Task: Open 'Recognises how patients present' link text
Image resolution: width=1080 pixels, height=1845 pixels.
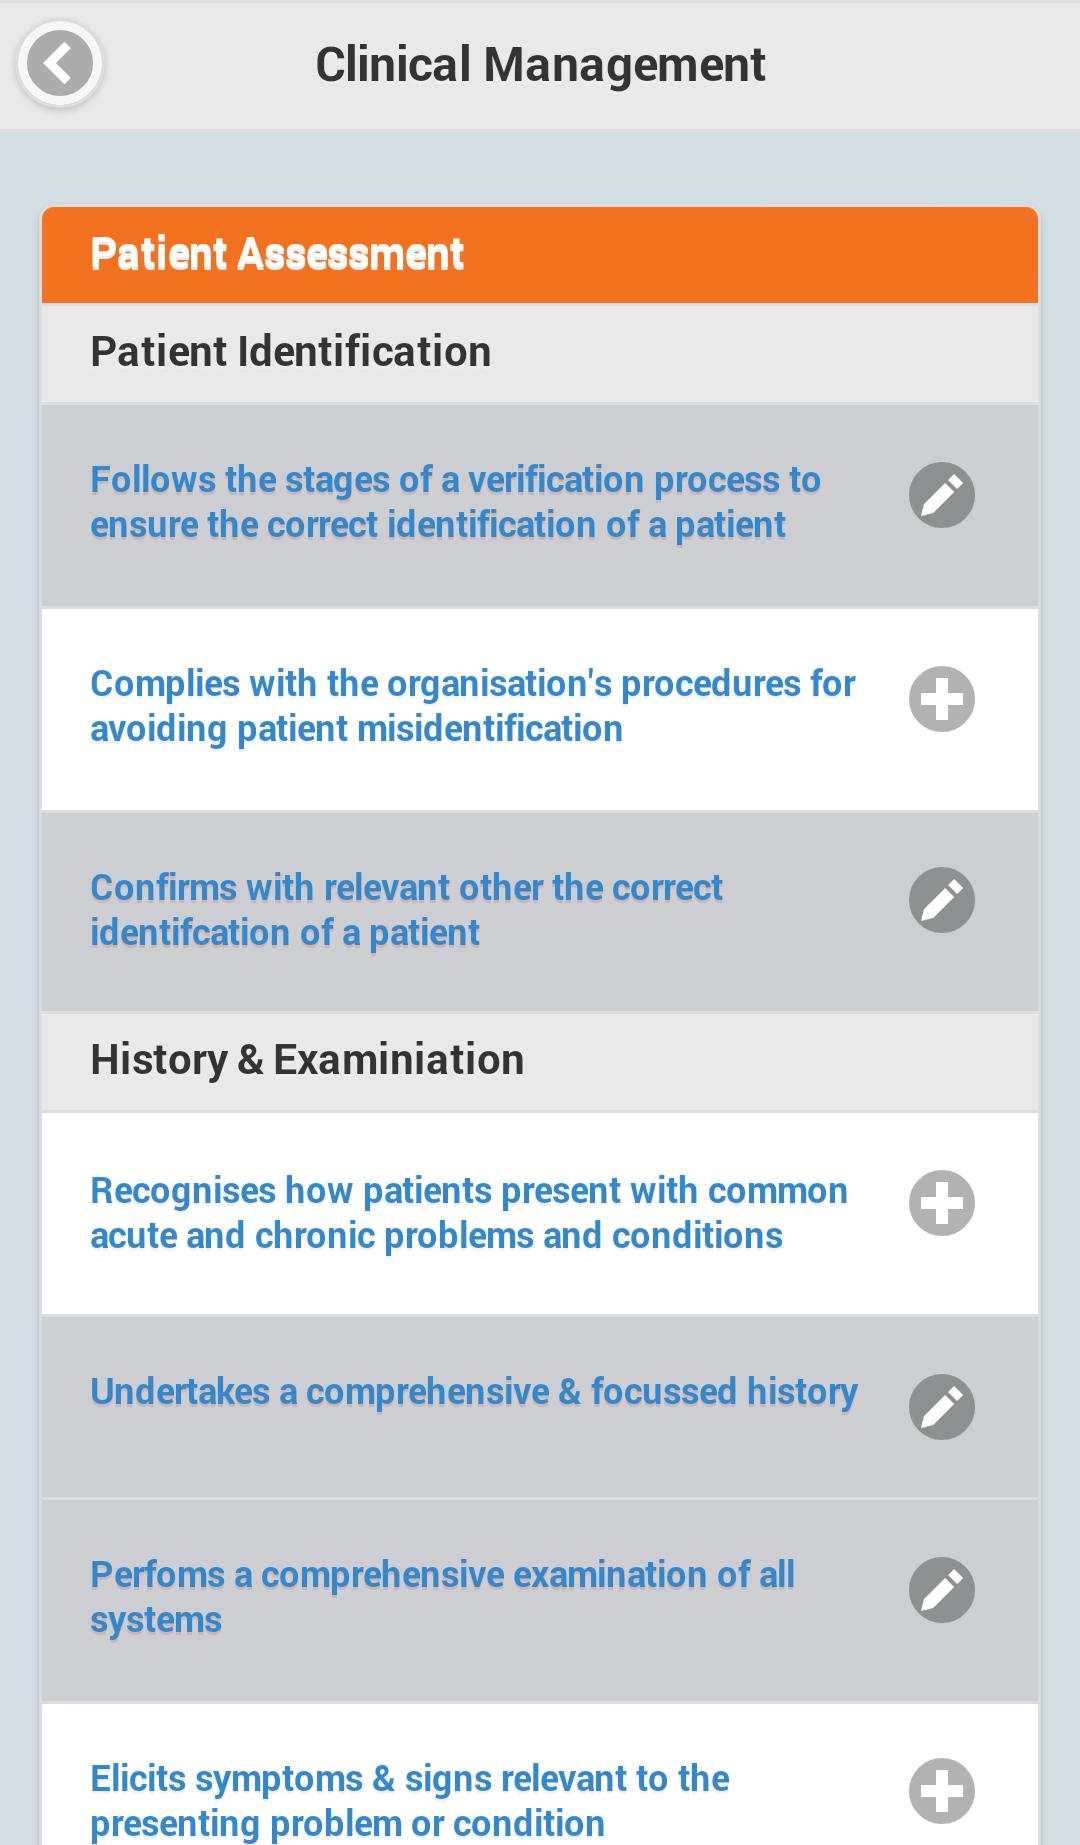Action: (x=468, y=1213)
